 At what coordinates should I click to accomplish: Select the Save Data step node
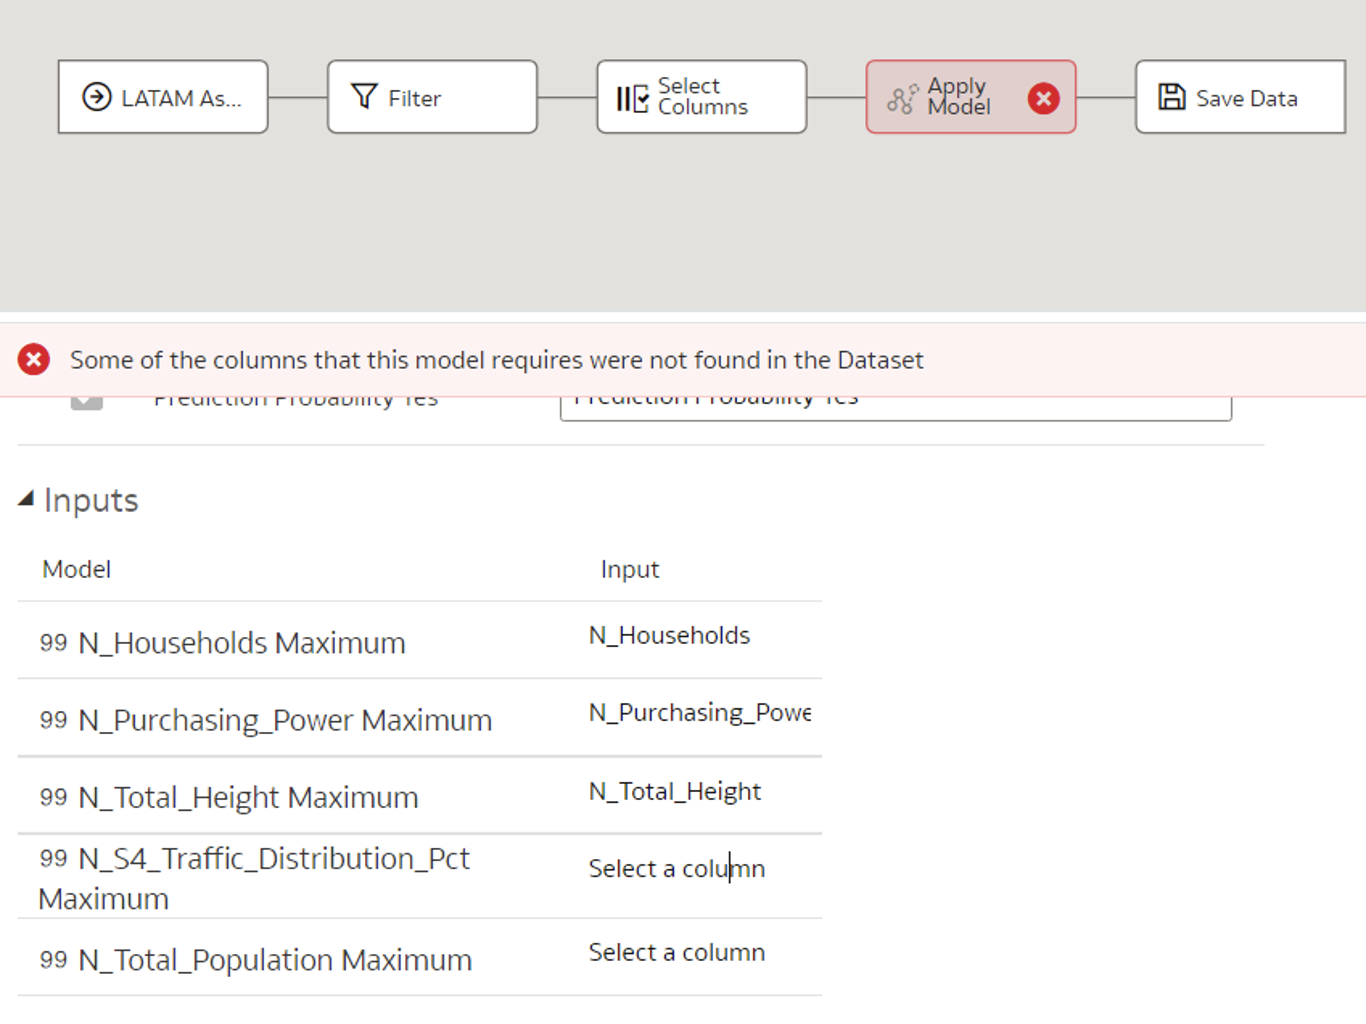pyautogui.click(x=1240, y=97)
